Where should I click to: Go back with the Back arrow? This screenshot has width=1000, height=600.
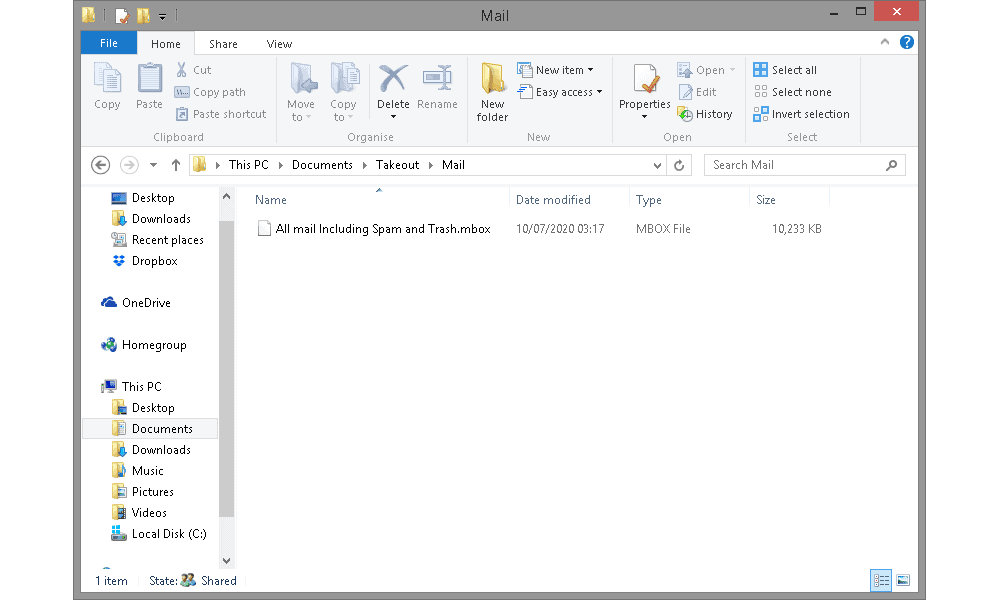(101, 165)
